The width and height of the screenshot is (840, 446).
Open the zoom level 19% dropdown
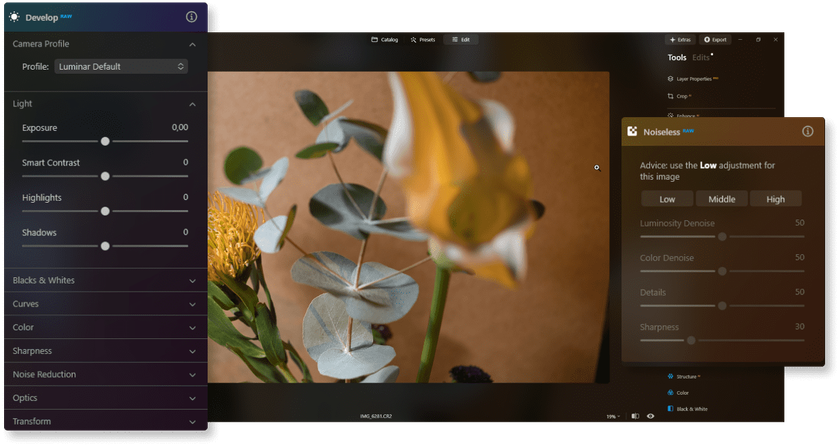(x=613, y=417)
